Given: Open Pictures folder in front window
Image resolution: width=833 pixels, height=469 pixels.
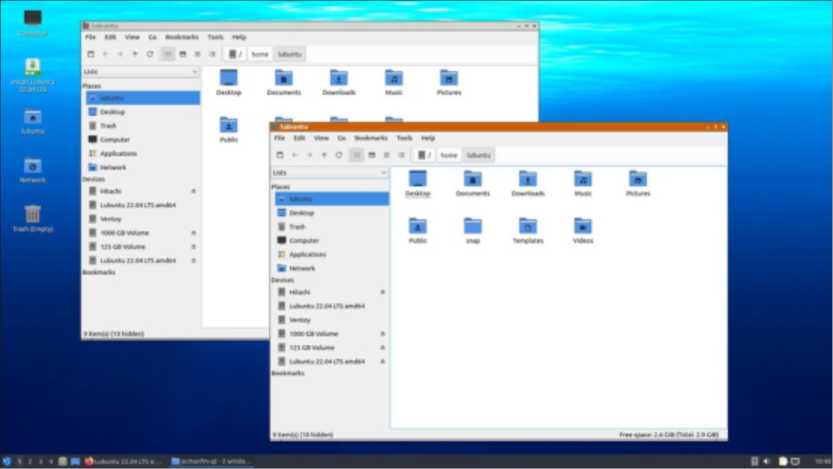Looking at the screenshot, I should pyautogui.click(x=638, y=183).
